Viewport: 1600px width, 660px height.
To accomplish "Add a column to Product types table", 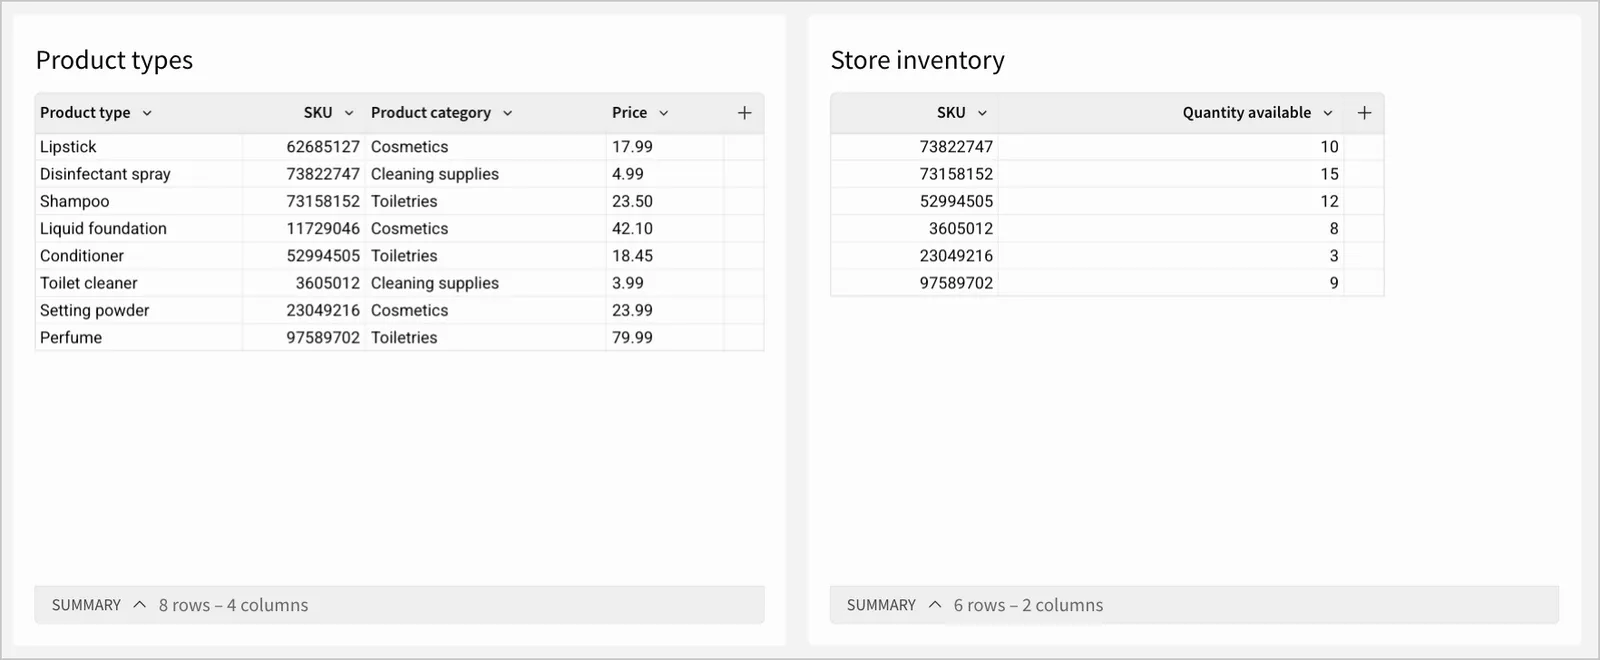I will (744, 113).
